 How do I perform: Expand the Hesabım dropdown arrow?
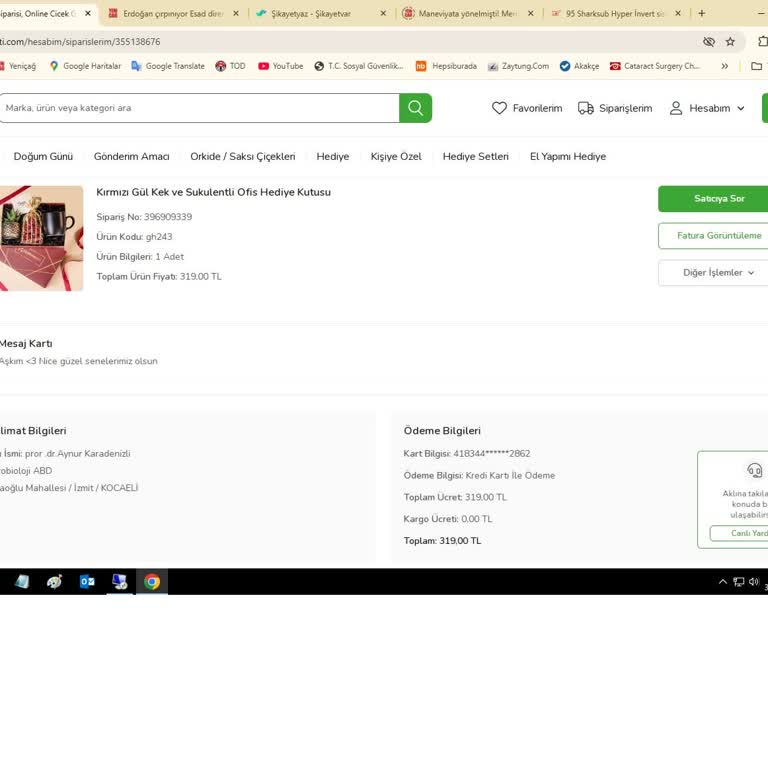(741, 108)
